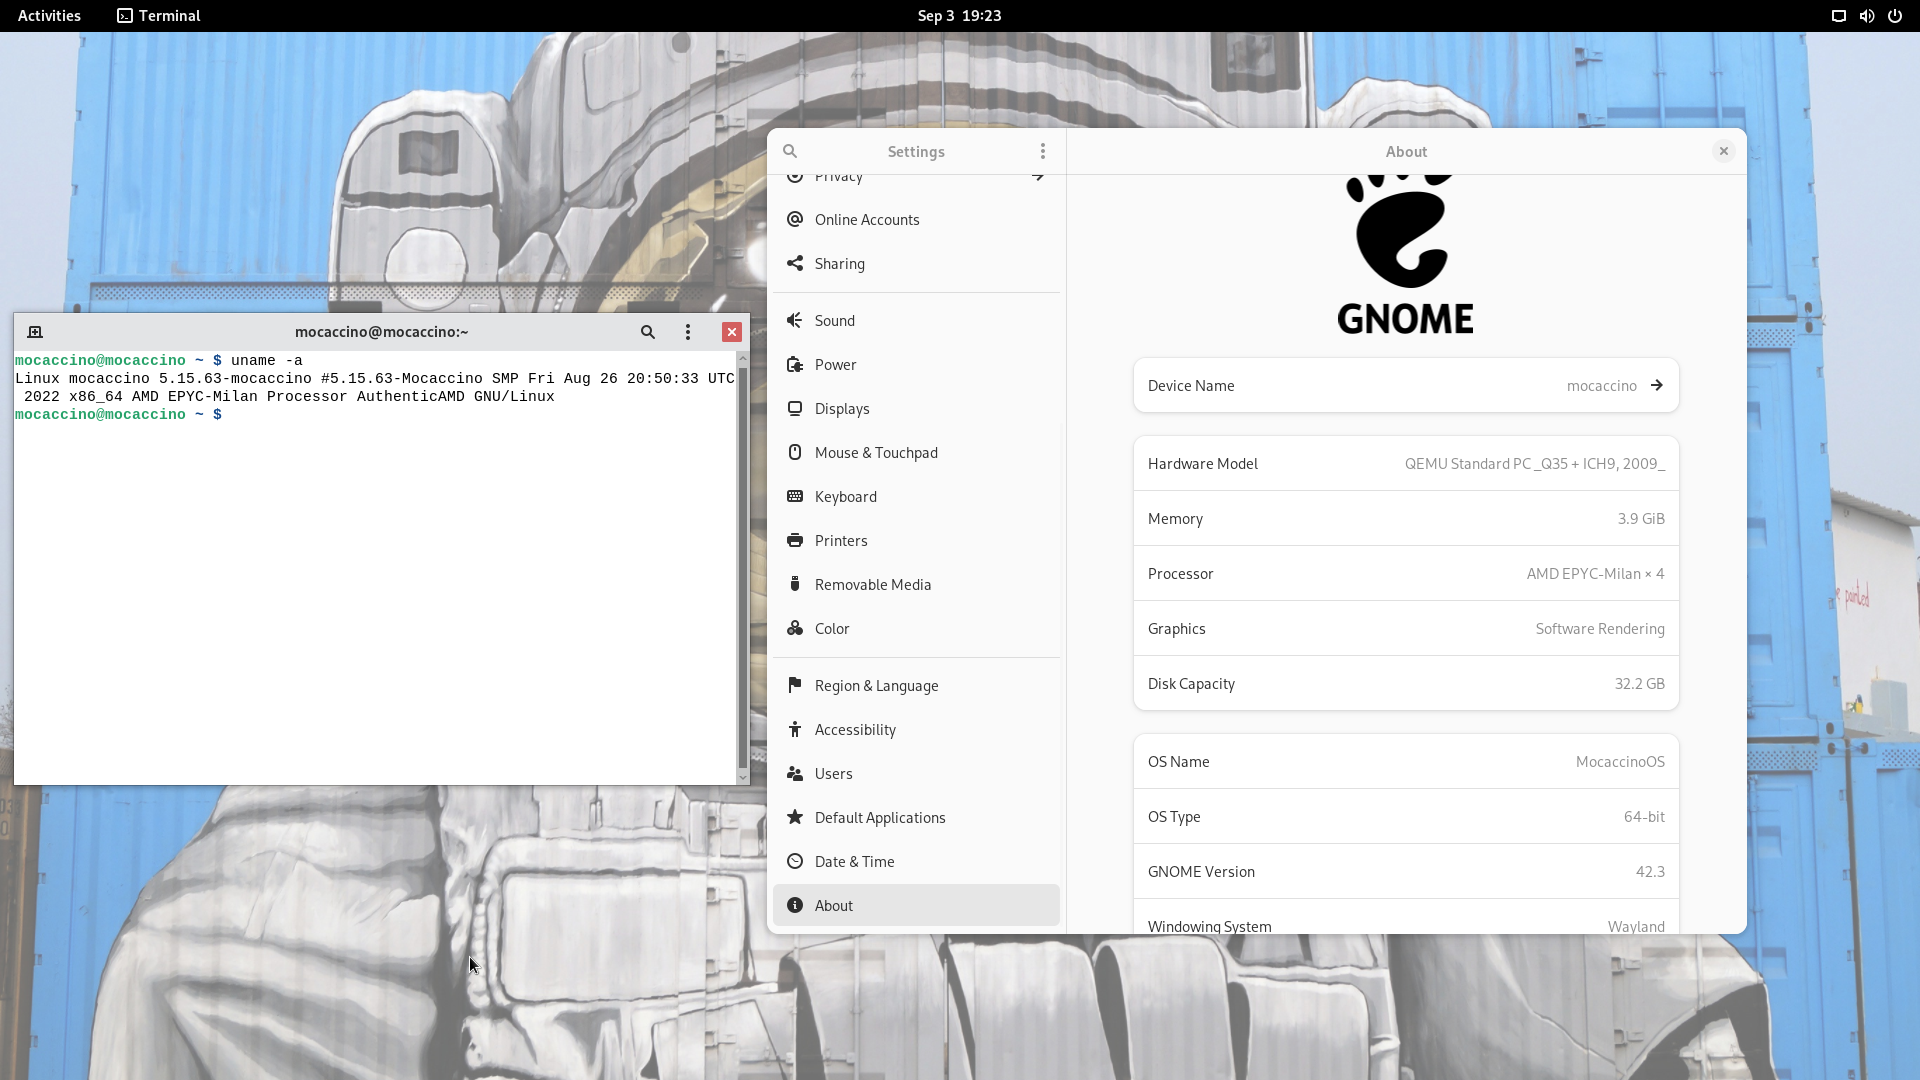The width and height of the screenshot is (1920, 1080).
Task: Open the Terminal three-dot menu
Action: [688, 332]
